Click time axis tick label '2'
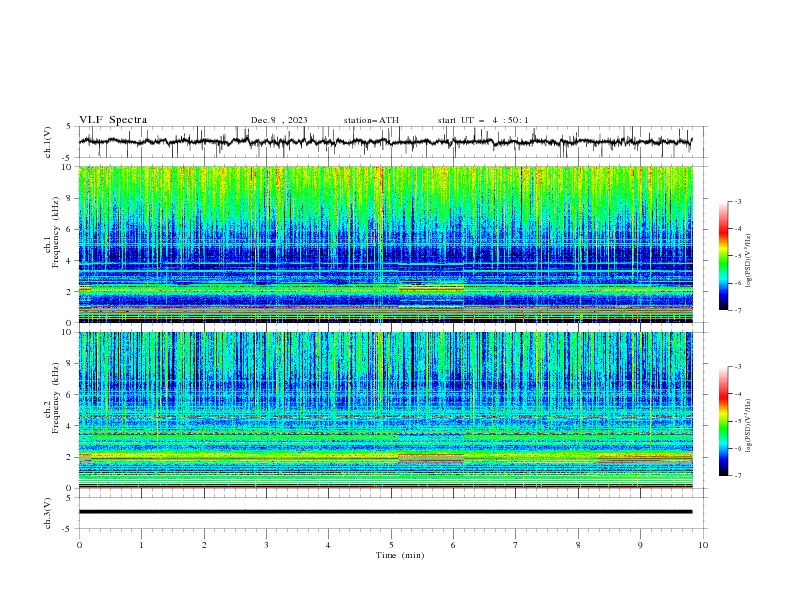Viewport: 792px width, 612px height. click(204, 545)
